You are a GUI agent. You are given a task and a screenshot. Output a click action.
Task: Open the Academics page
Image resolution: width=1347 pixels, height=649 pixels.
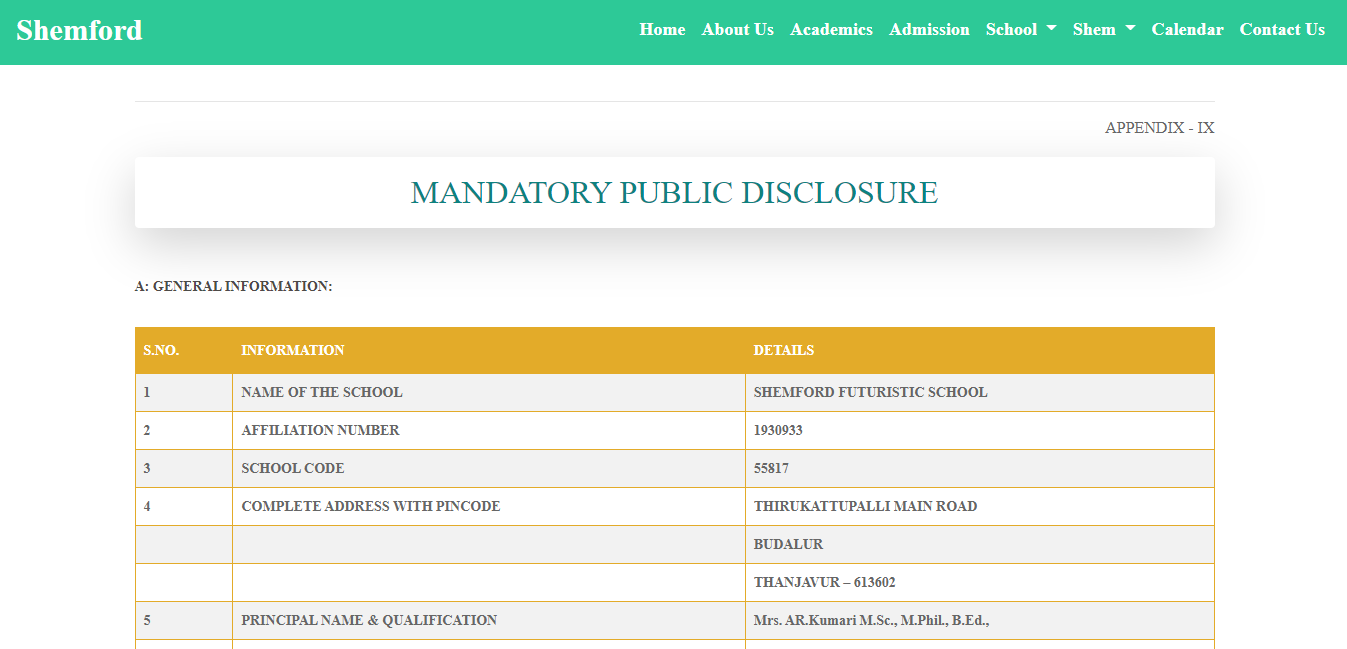point(831,30)
